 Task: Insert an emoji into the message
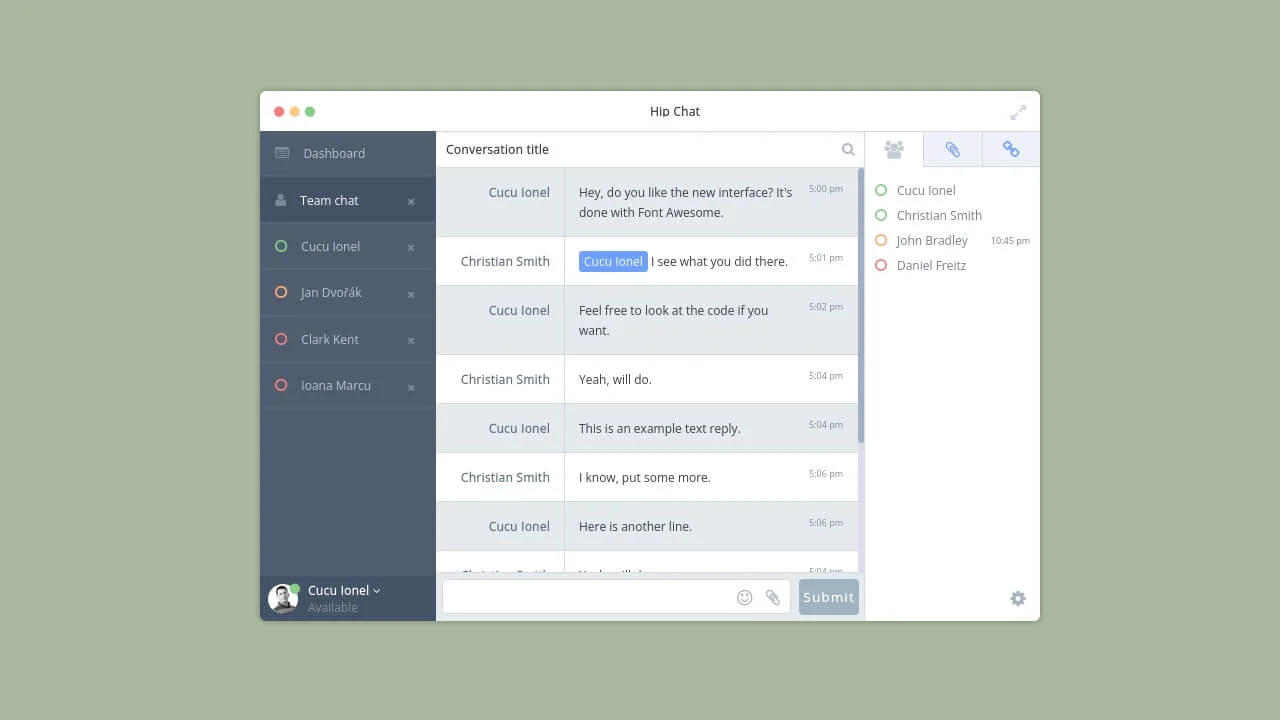[744, 597]
